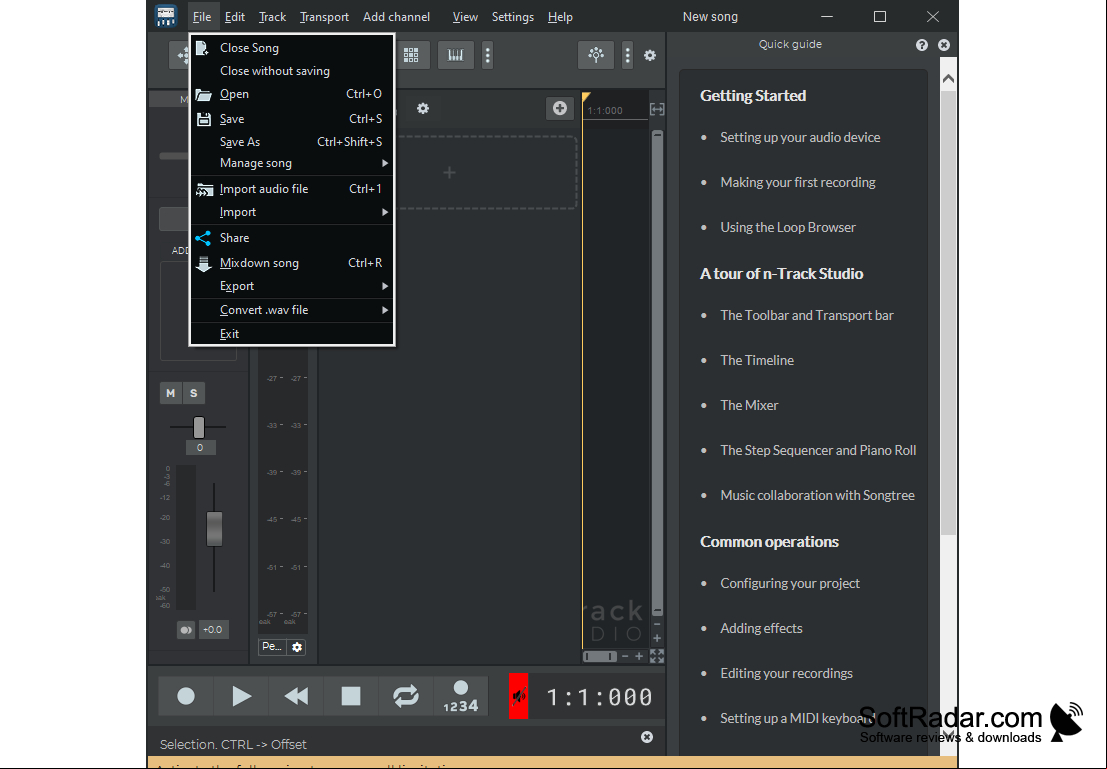
Task: Click the Record button in transport bar
Action: 186,696
